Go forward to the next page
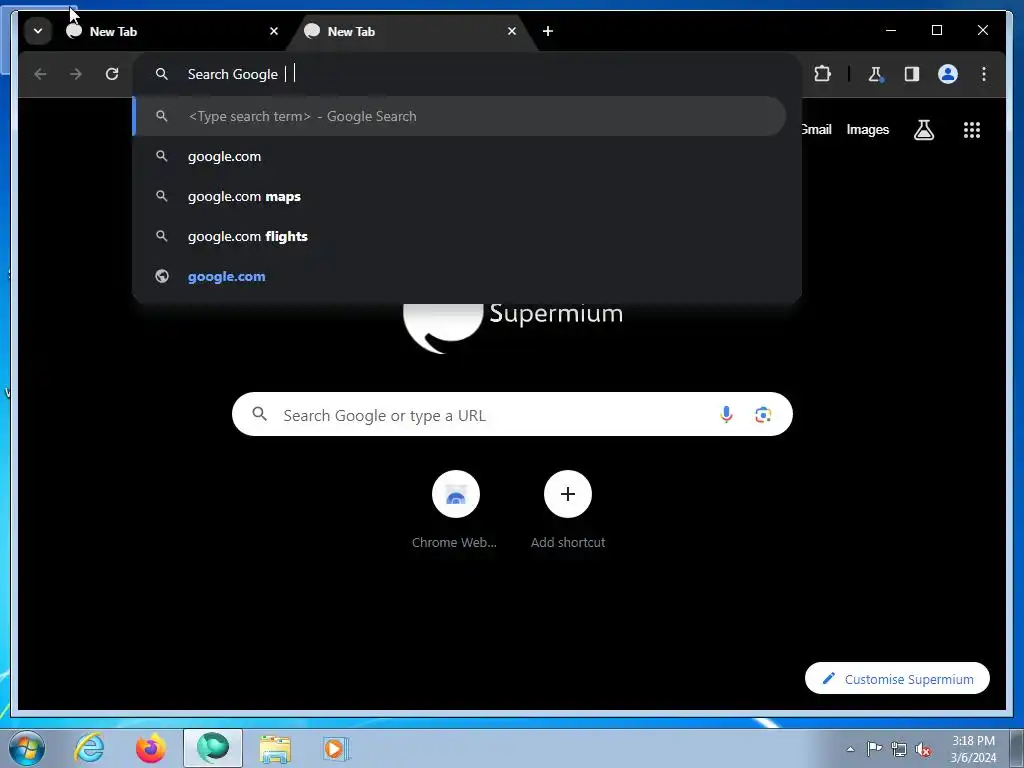Screen dimensions: 1024x768 [76, 74]
